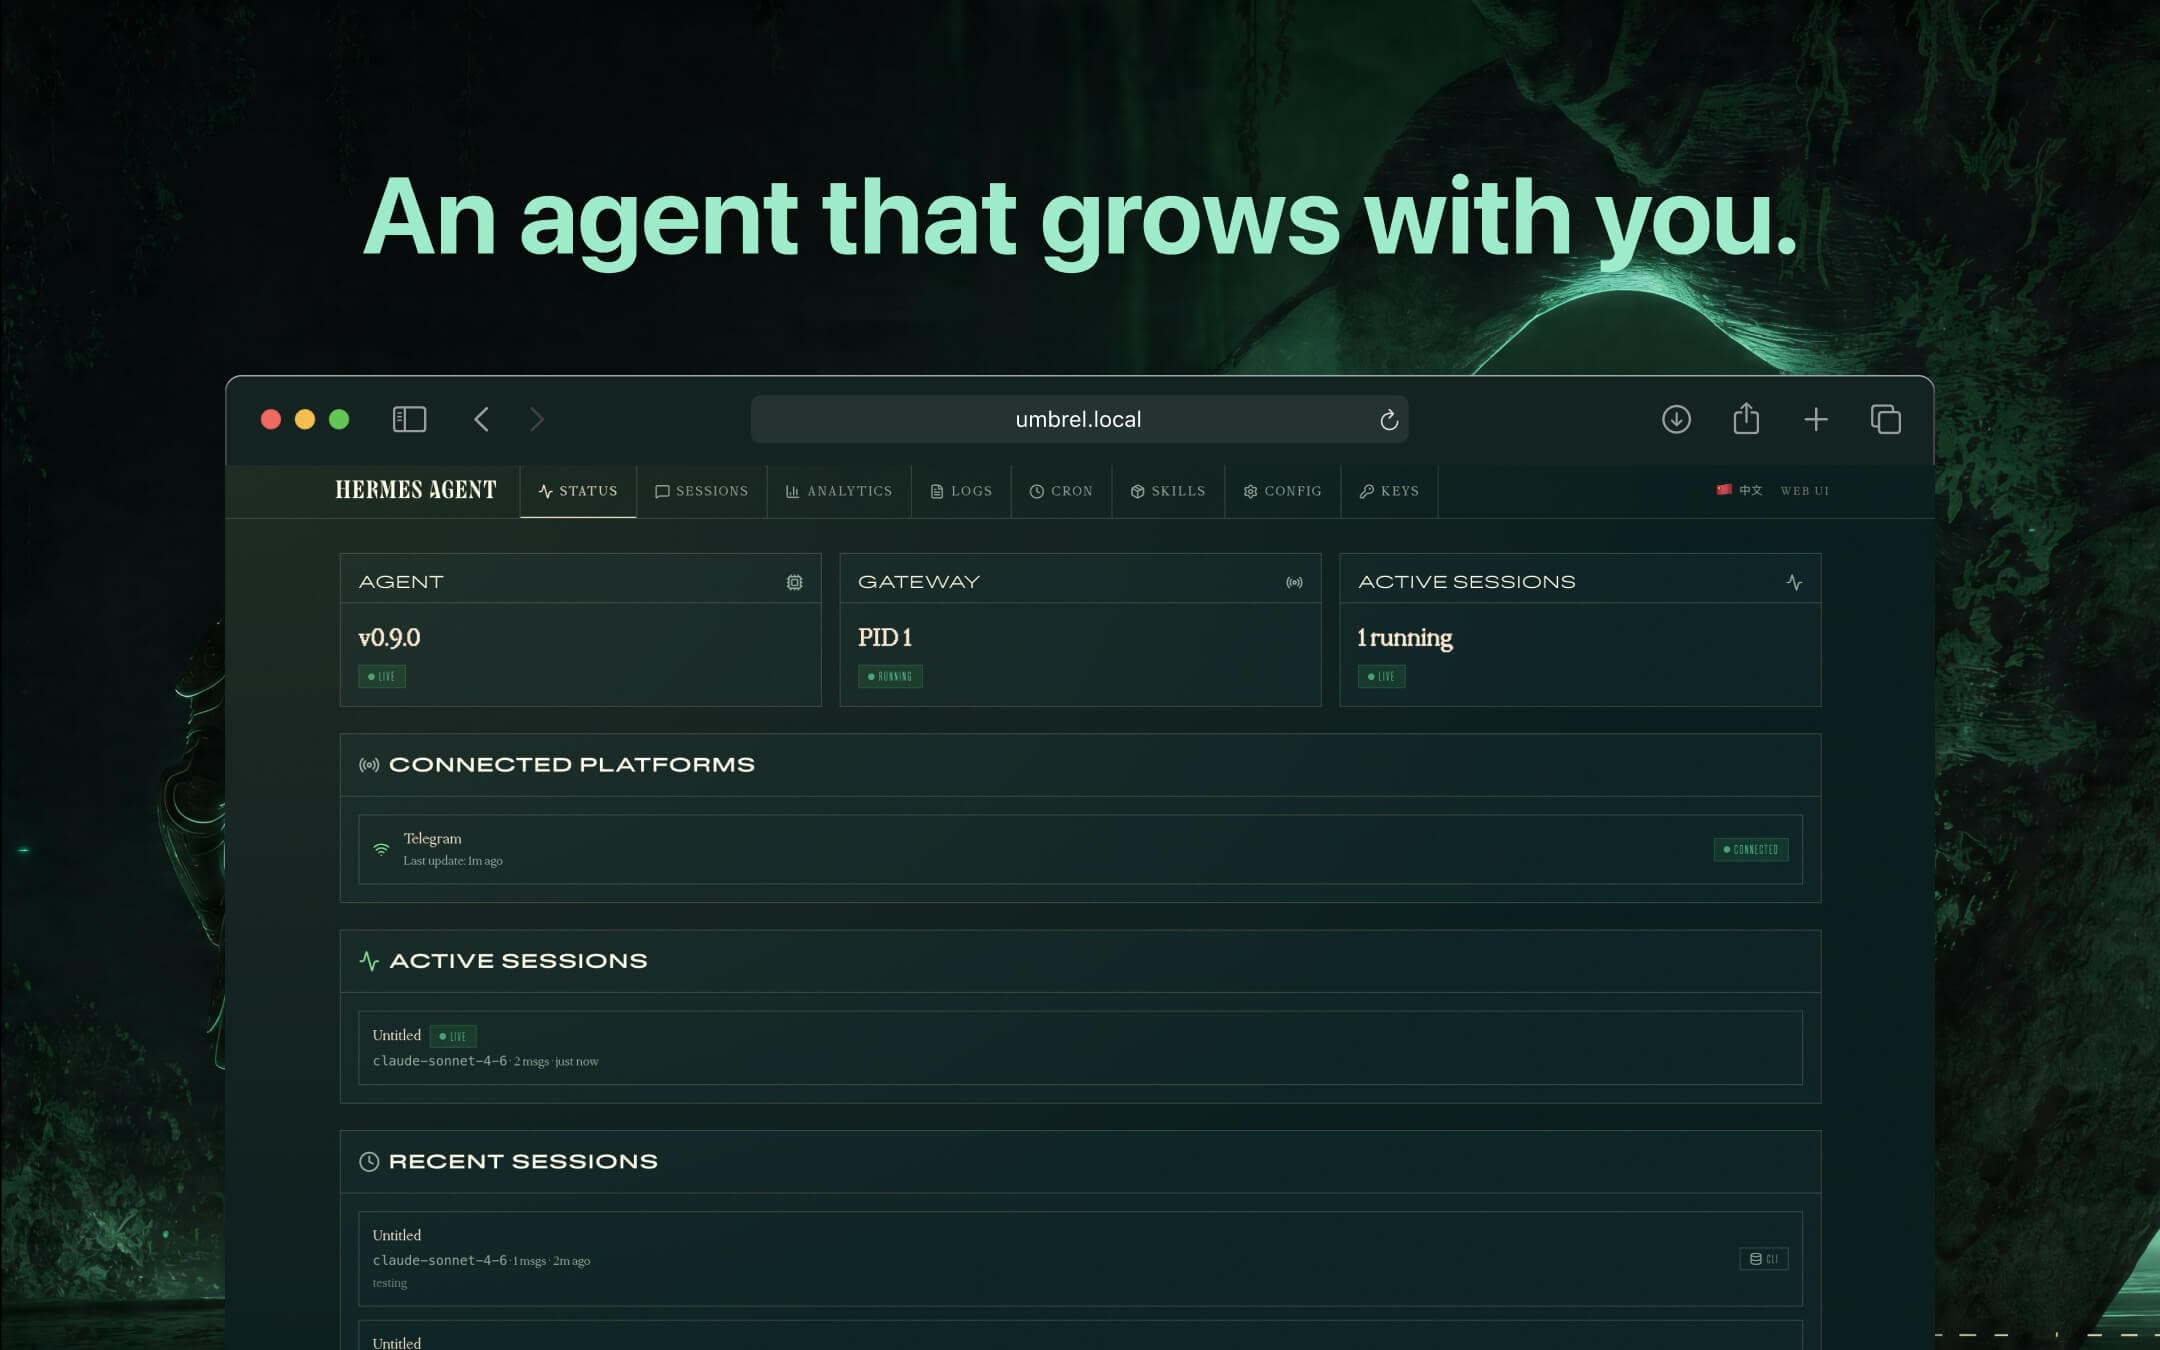
Task: Toggle the Safari sidebar icon
Action: coord(408,419)
